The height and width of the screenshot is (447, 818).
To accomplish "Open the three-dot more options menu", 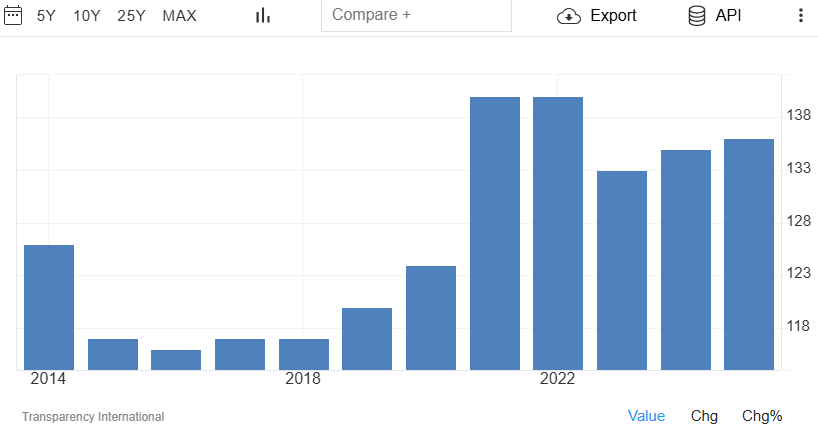I will click(x=800, y=15).
